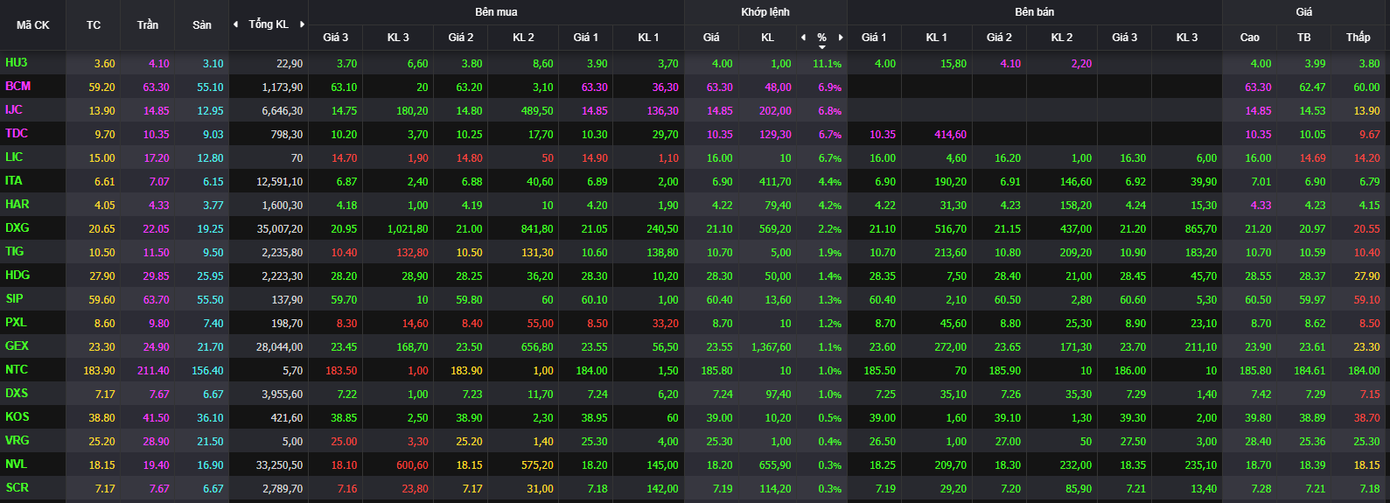Click the left arrow beside Tổng KL header
Viewport: 1390px width, 503px height.
point(235,24)
